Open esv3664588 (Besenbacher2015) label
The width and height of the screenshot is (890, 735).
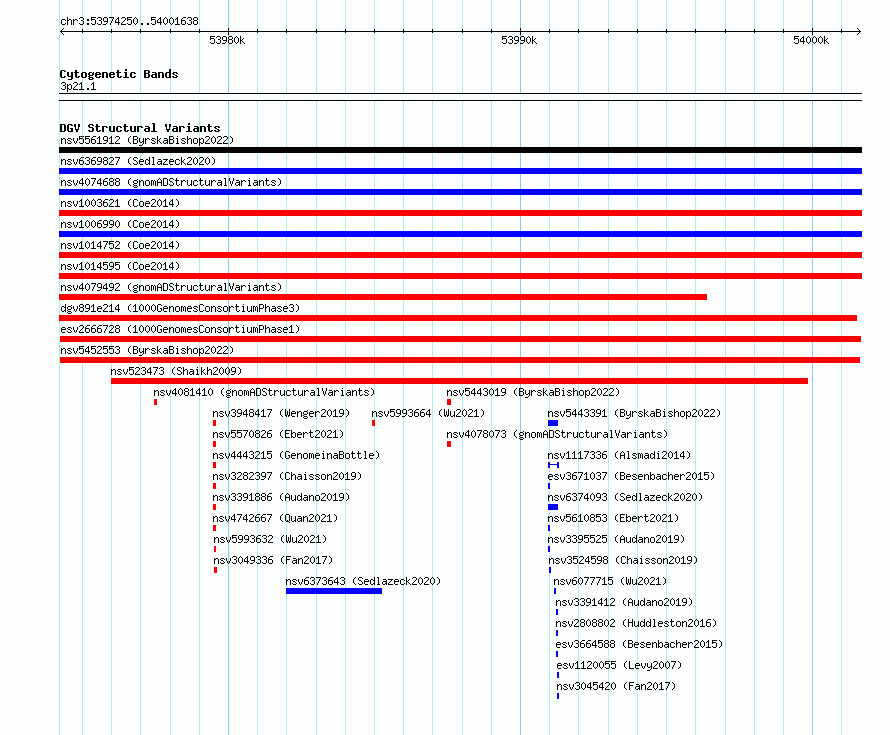point(639,644)
